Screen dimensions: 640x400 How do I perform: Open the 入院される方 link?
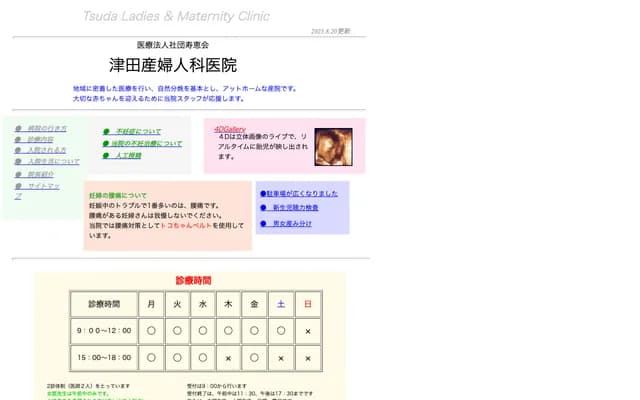pyautogui.click(x=41, y=150)
